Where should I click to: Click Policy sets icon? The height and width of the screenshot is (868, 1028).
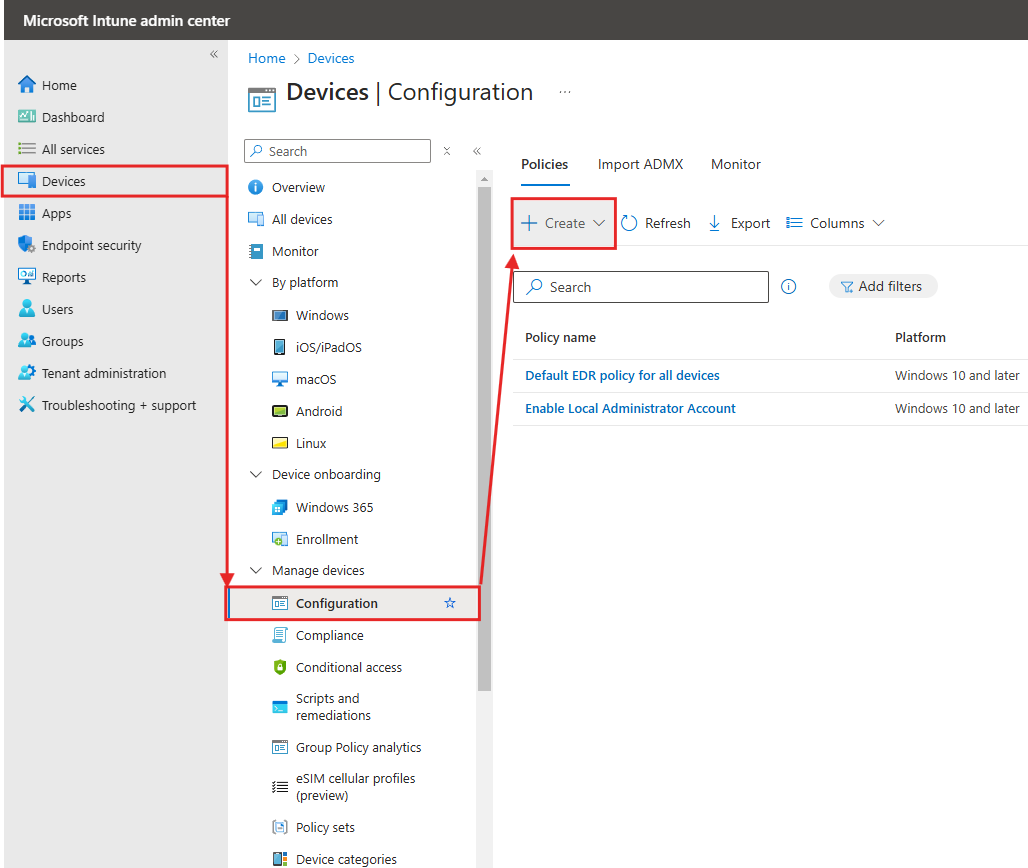(x=280, y=827)
